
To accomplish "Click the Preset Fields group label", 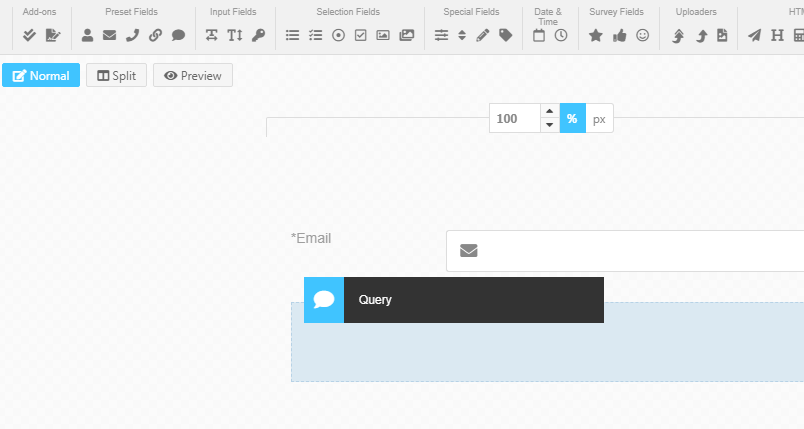I will coord(131,12).
